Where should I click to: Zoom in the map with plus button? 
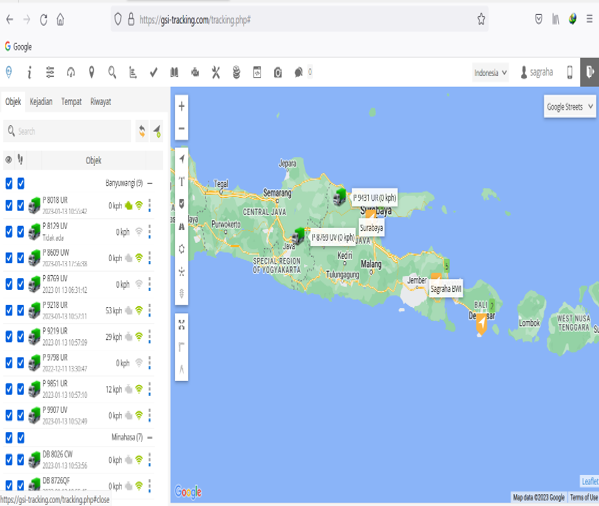(x=181, y=106)
